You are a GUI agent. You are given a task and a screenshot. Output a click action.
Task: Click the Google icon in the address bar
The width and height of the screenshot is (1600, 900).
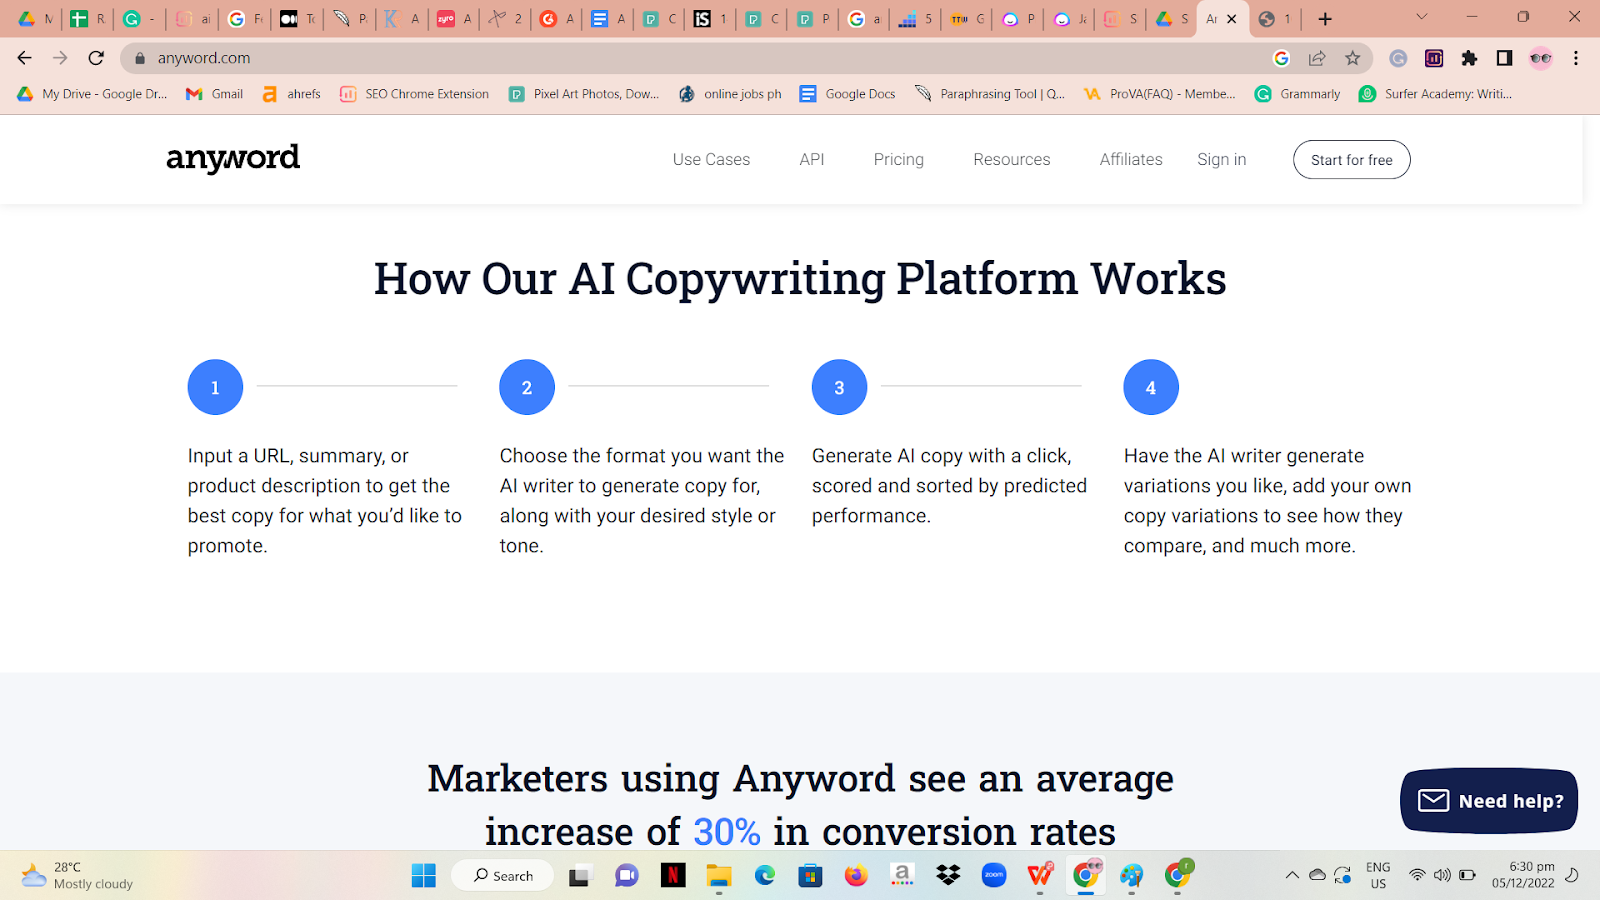1281,58
